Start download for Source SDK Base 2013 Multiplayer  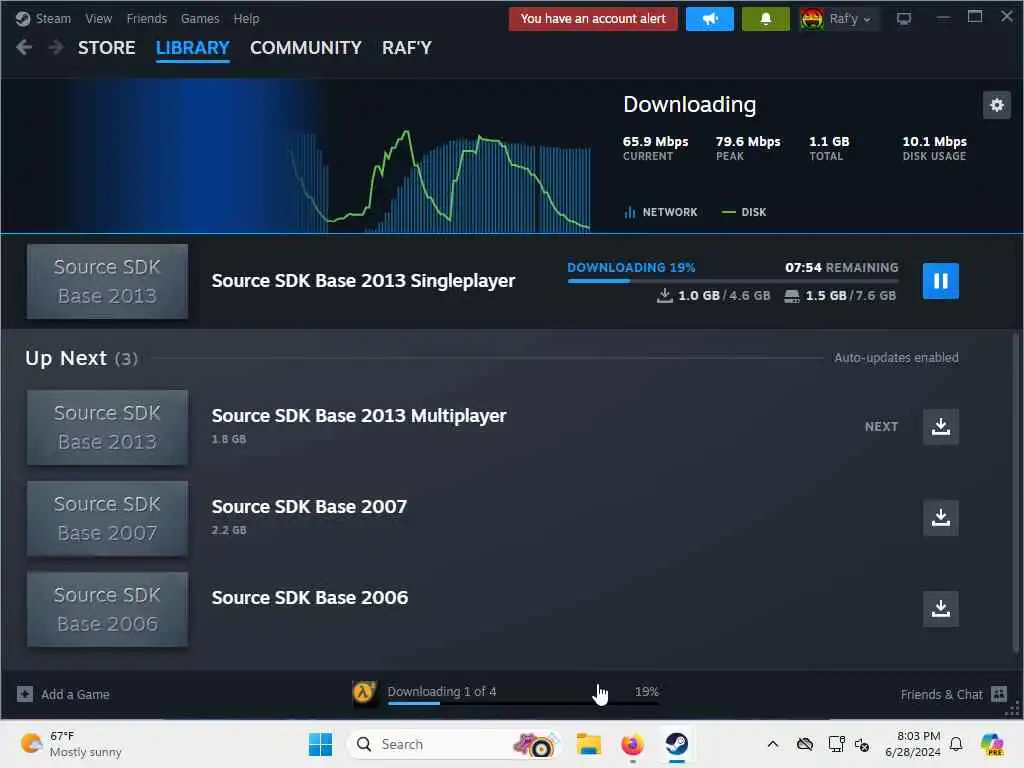[x=940, y=426]
